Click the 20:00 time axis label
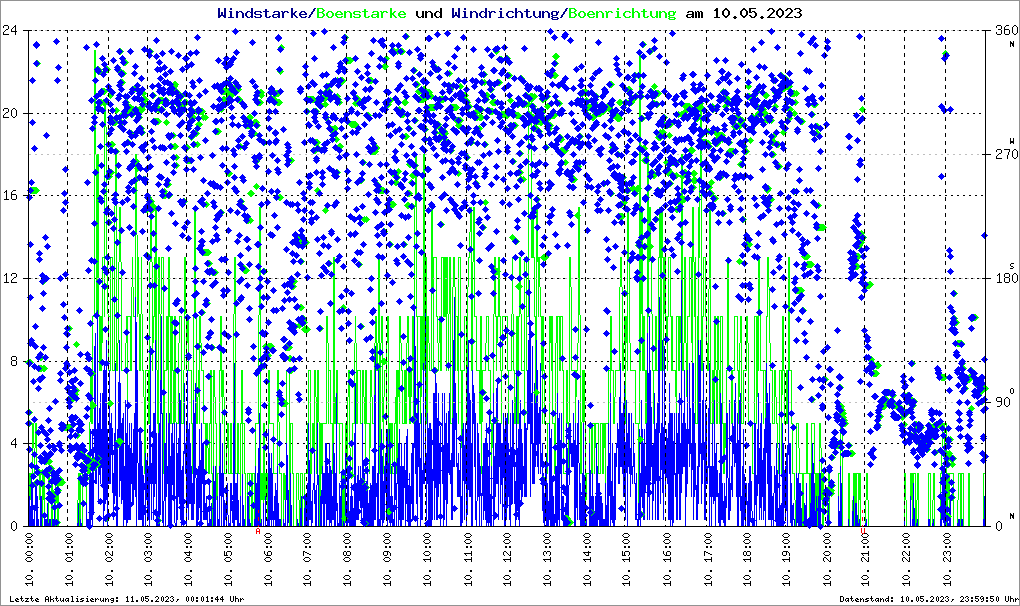The width and height of the screenshot is (1020, 606). click(825, 559)
